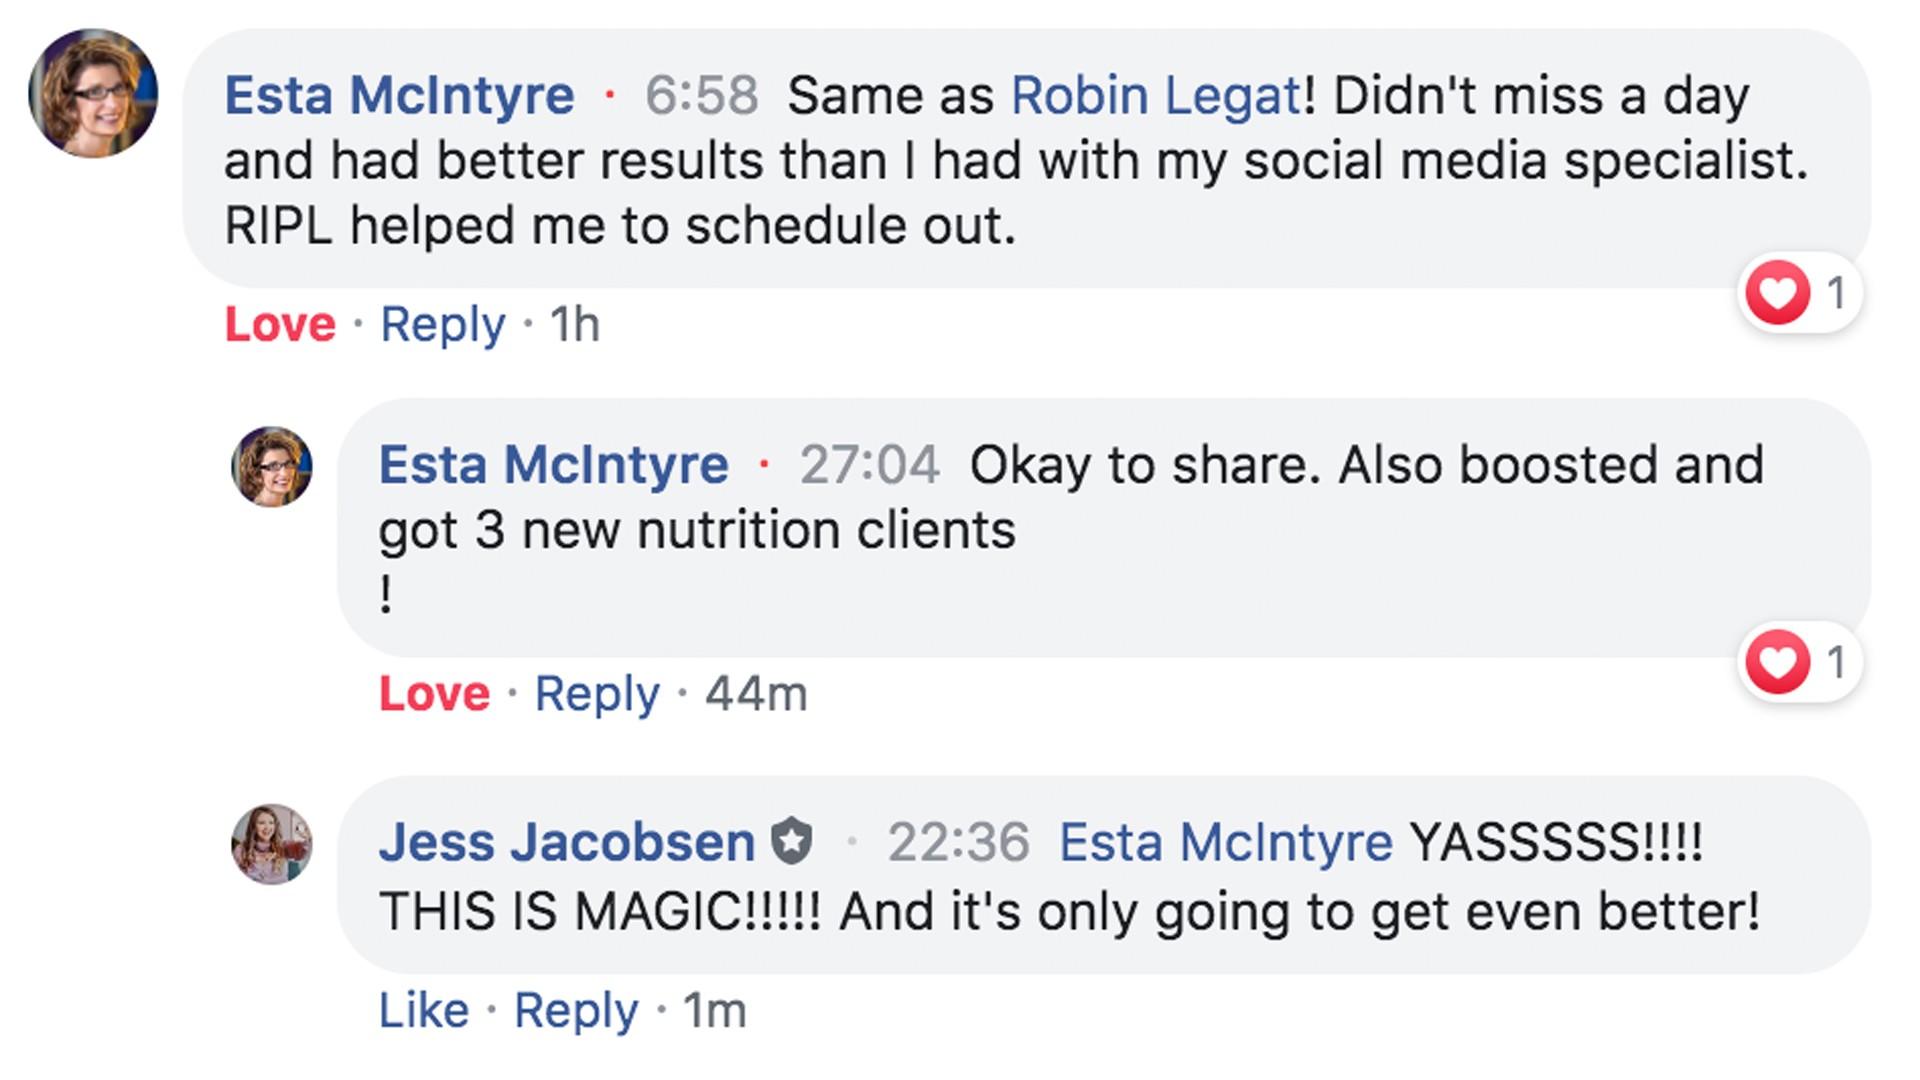Jump to video timestamp 22:36
The image size is (1920, 1080).
tap(958, 843)
